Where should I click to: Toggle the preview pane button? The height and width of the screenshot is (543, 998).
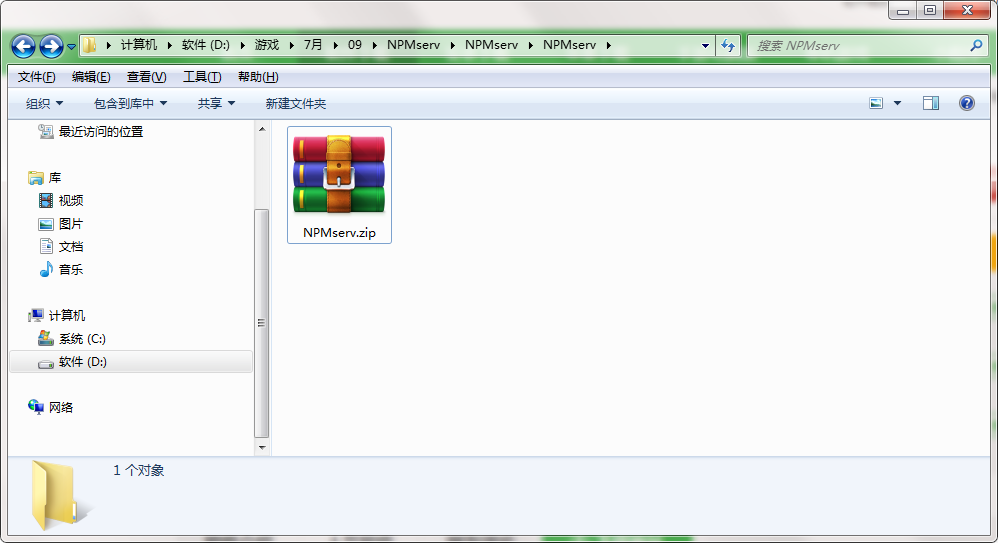(x=931, y=103)
